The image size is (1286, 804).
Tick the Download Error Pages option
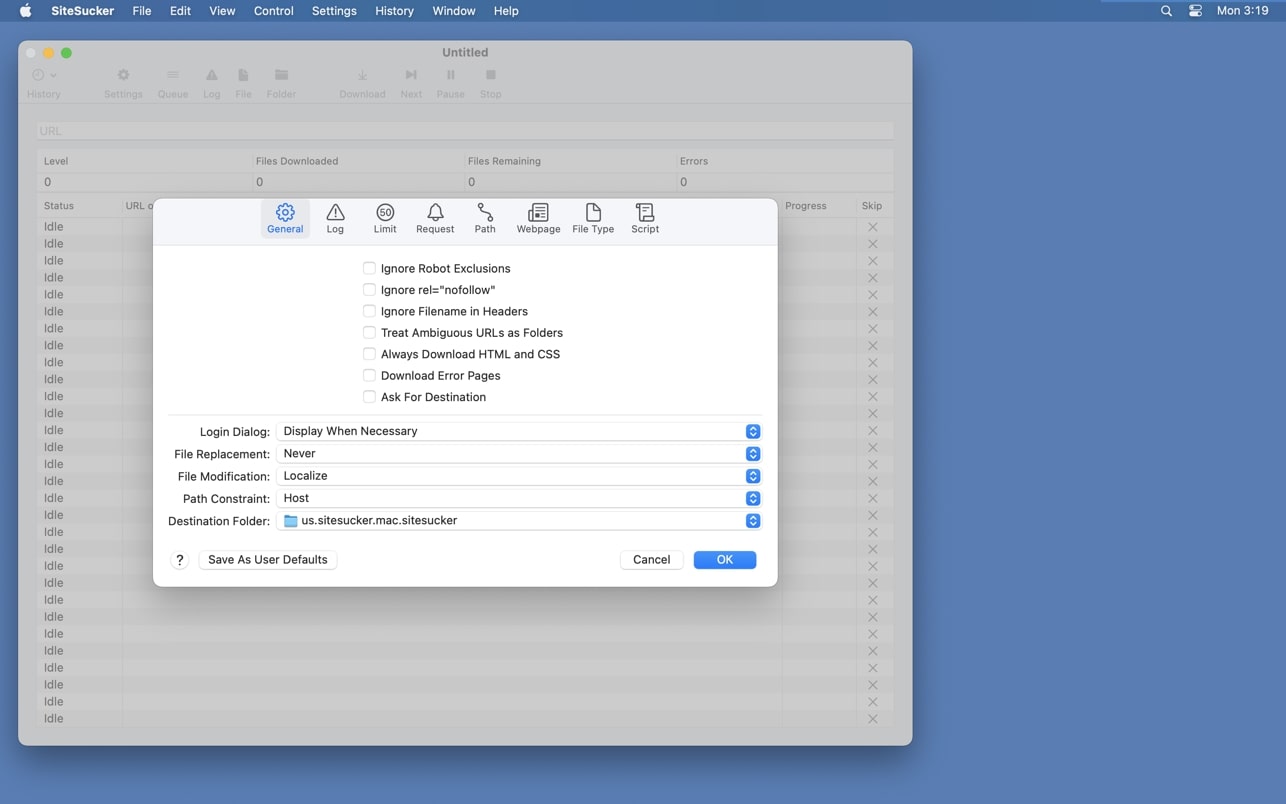(x=369, y=375)
